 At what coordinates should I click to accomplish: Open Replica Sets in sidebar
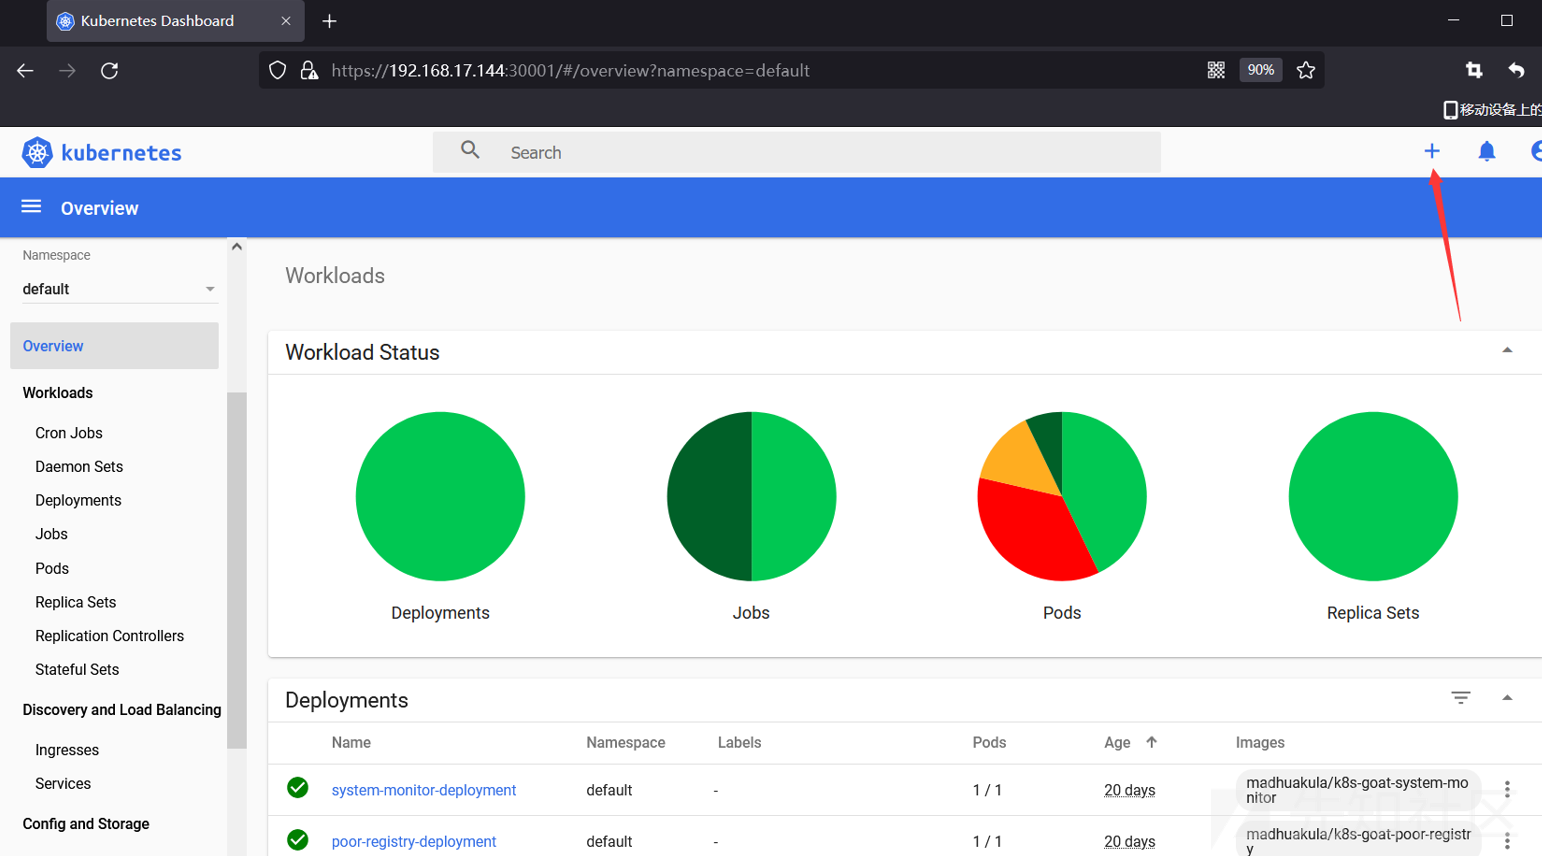click(x=75, y=602)
